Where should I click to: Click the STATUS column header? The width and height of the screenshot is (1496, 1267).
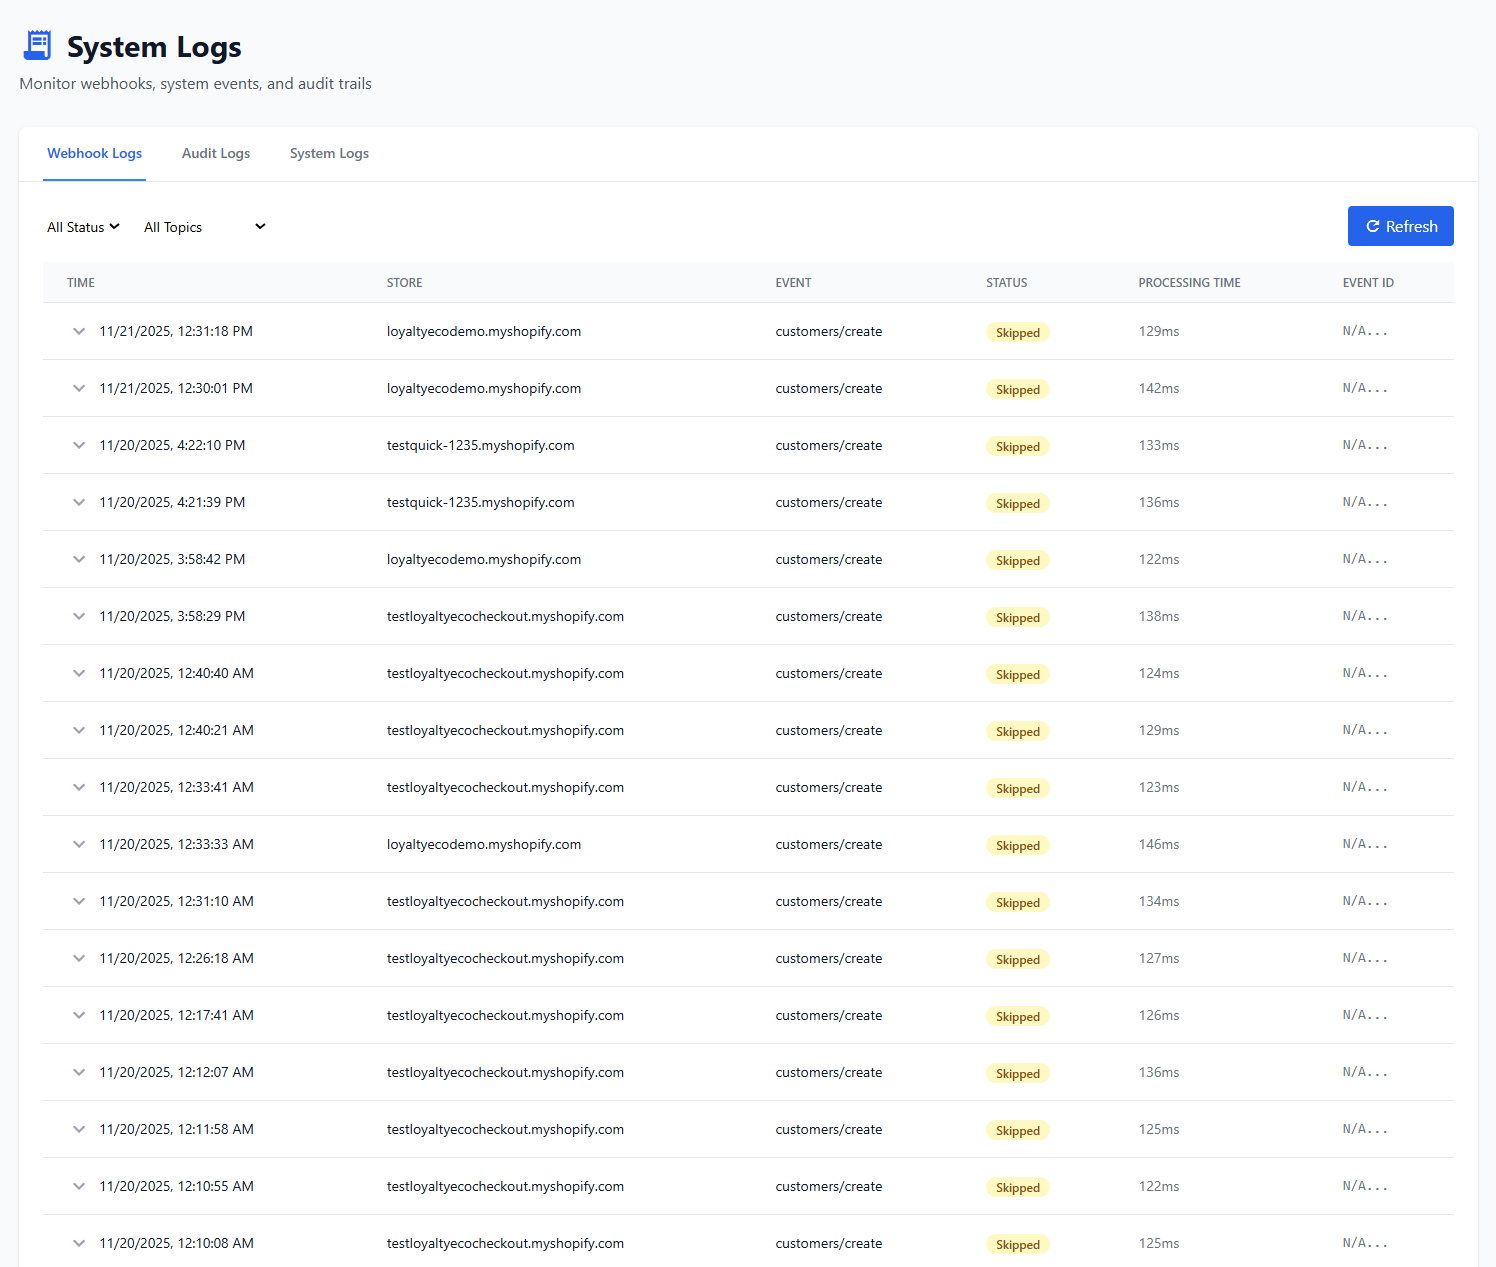coord(1007,282)
